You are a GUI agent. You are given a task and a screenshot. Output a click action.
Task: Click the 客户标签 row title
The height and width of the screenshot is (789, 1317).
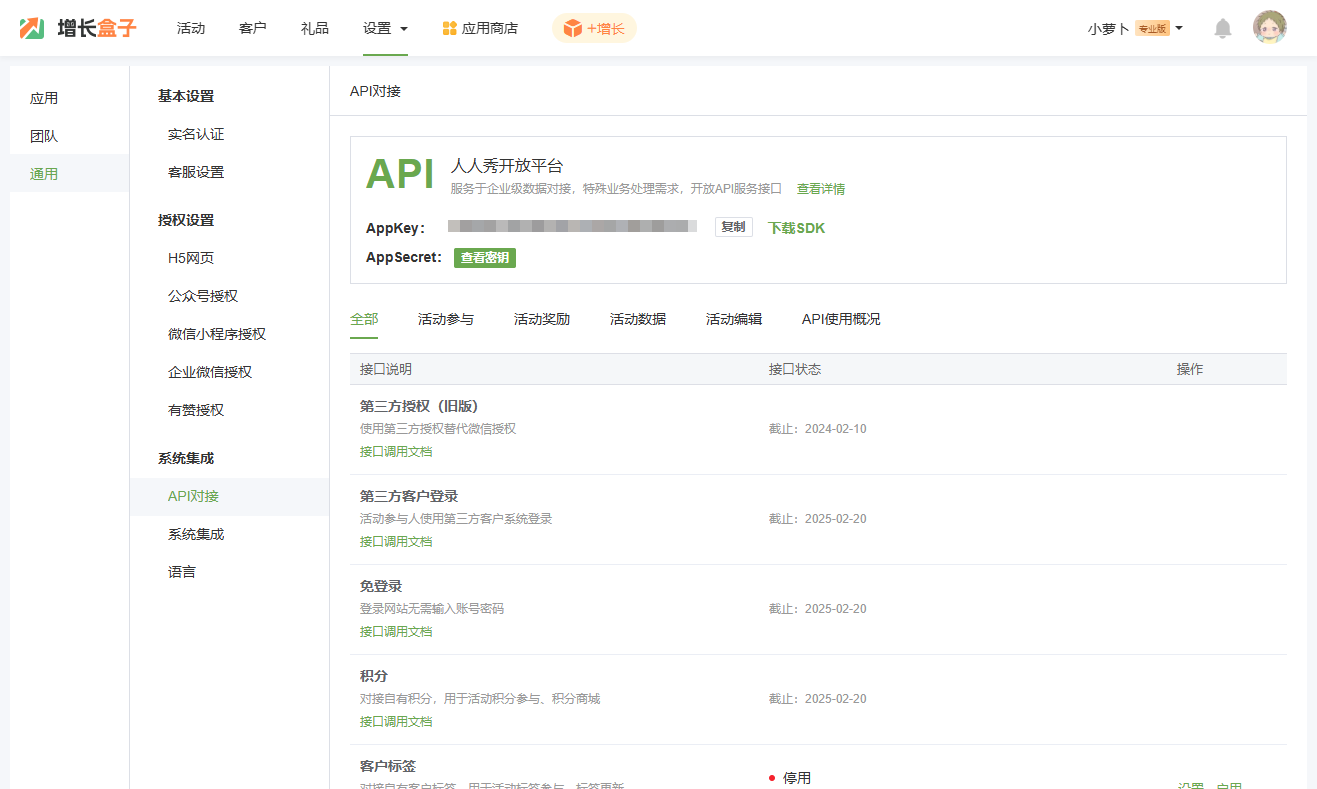coord(388,766)
